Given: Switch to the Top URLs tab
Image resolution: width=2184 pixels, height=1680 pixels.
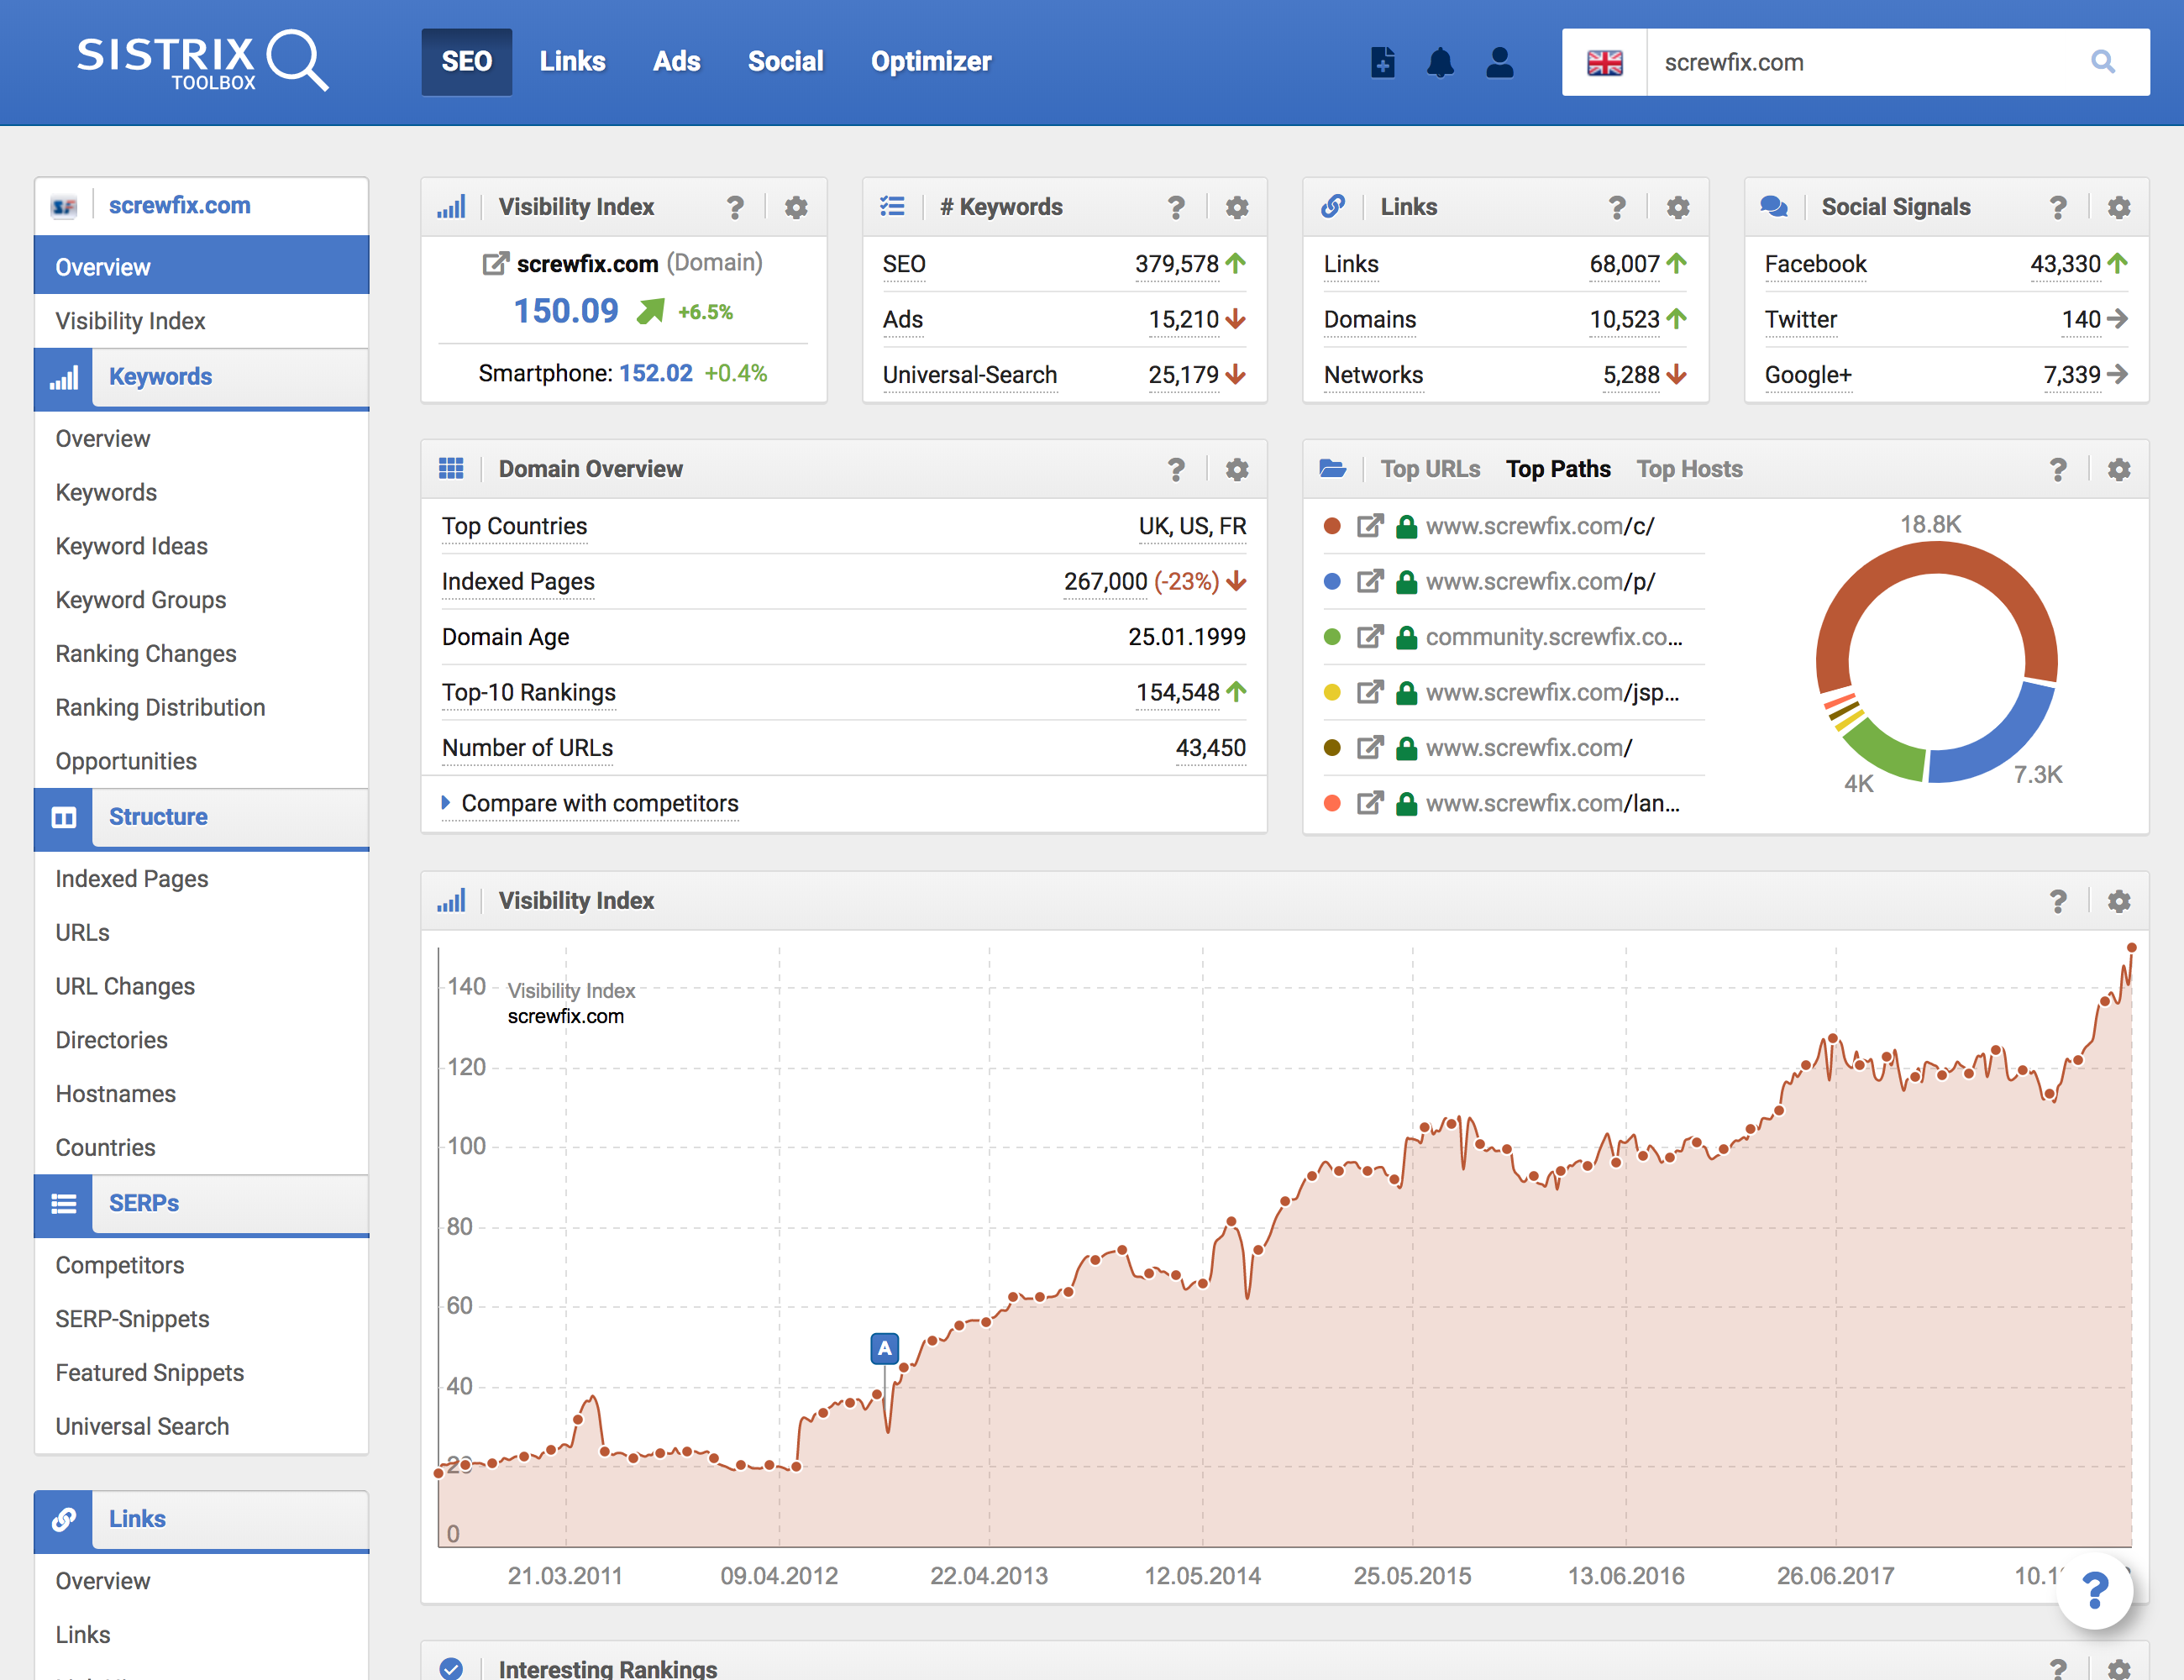Looking at the screenshot, I should point(1429,469).
